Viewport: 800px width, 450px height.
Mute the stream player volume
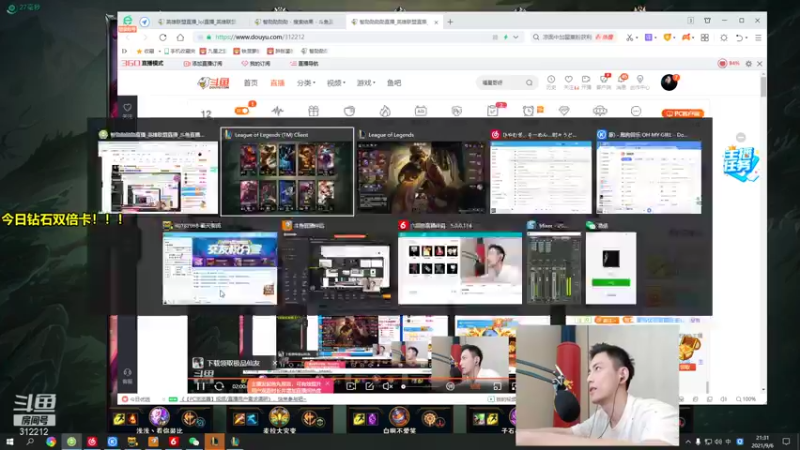click(387, 386)
